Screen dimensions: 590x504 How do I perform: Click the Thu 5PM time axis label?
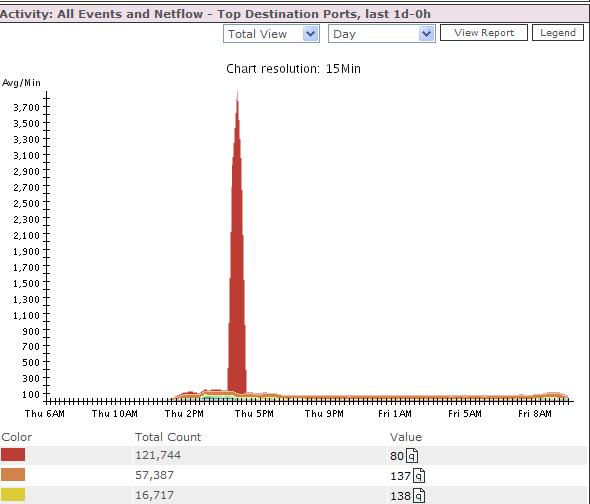pyautogui.click(x=254, y=414)
